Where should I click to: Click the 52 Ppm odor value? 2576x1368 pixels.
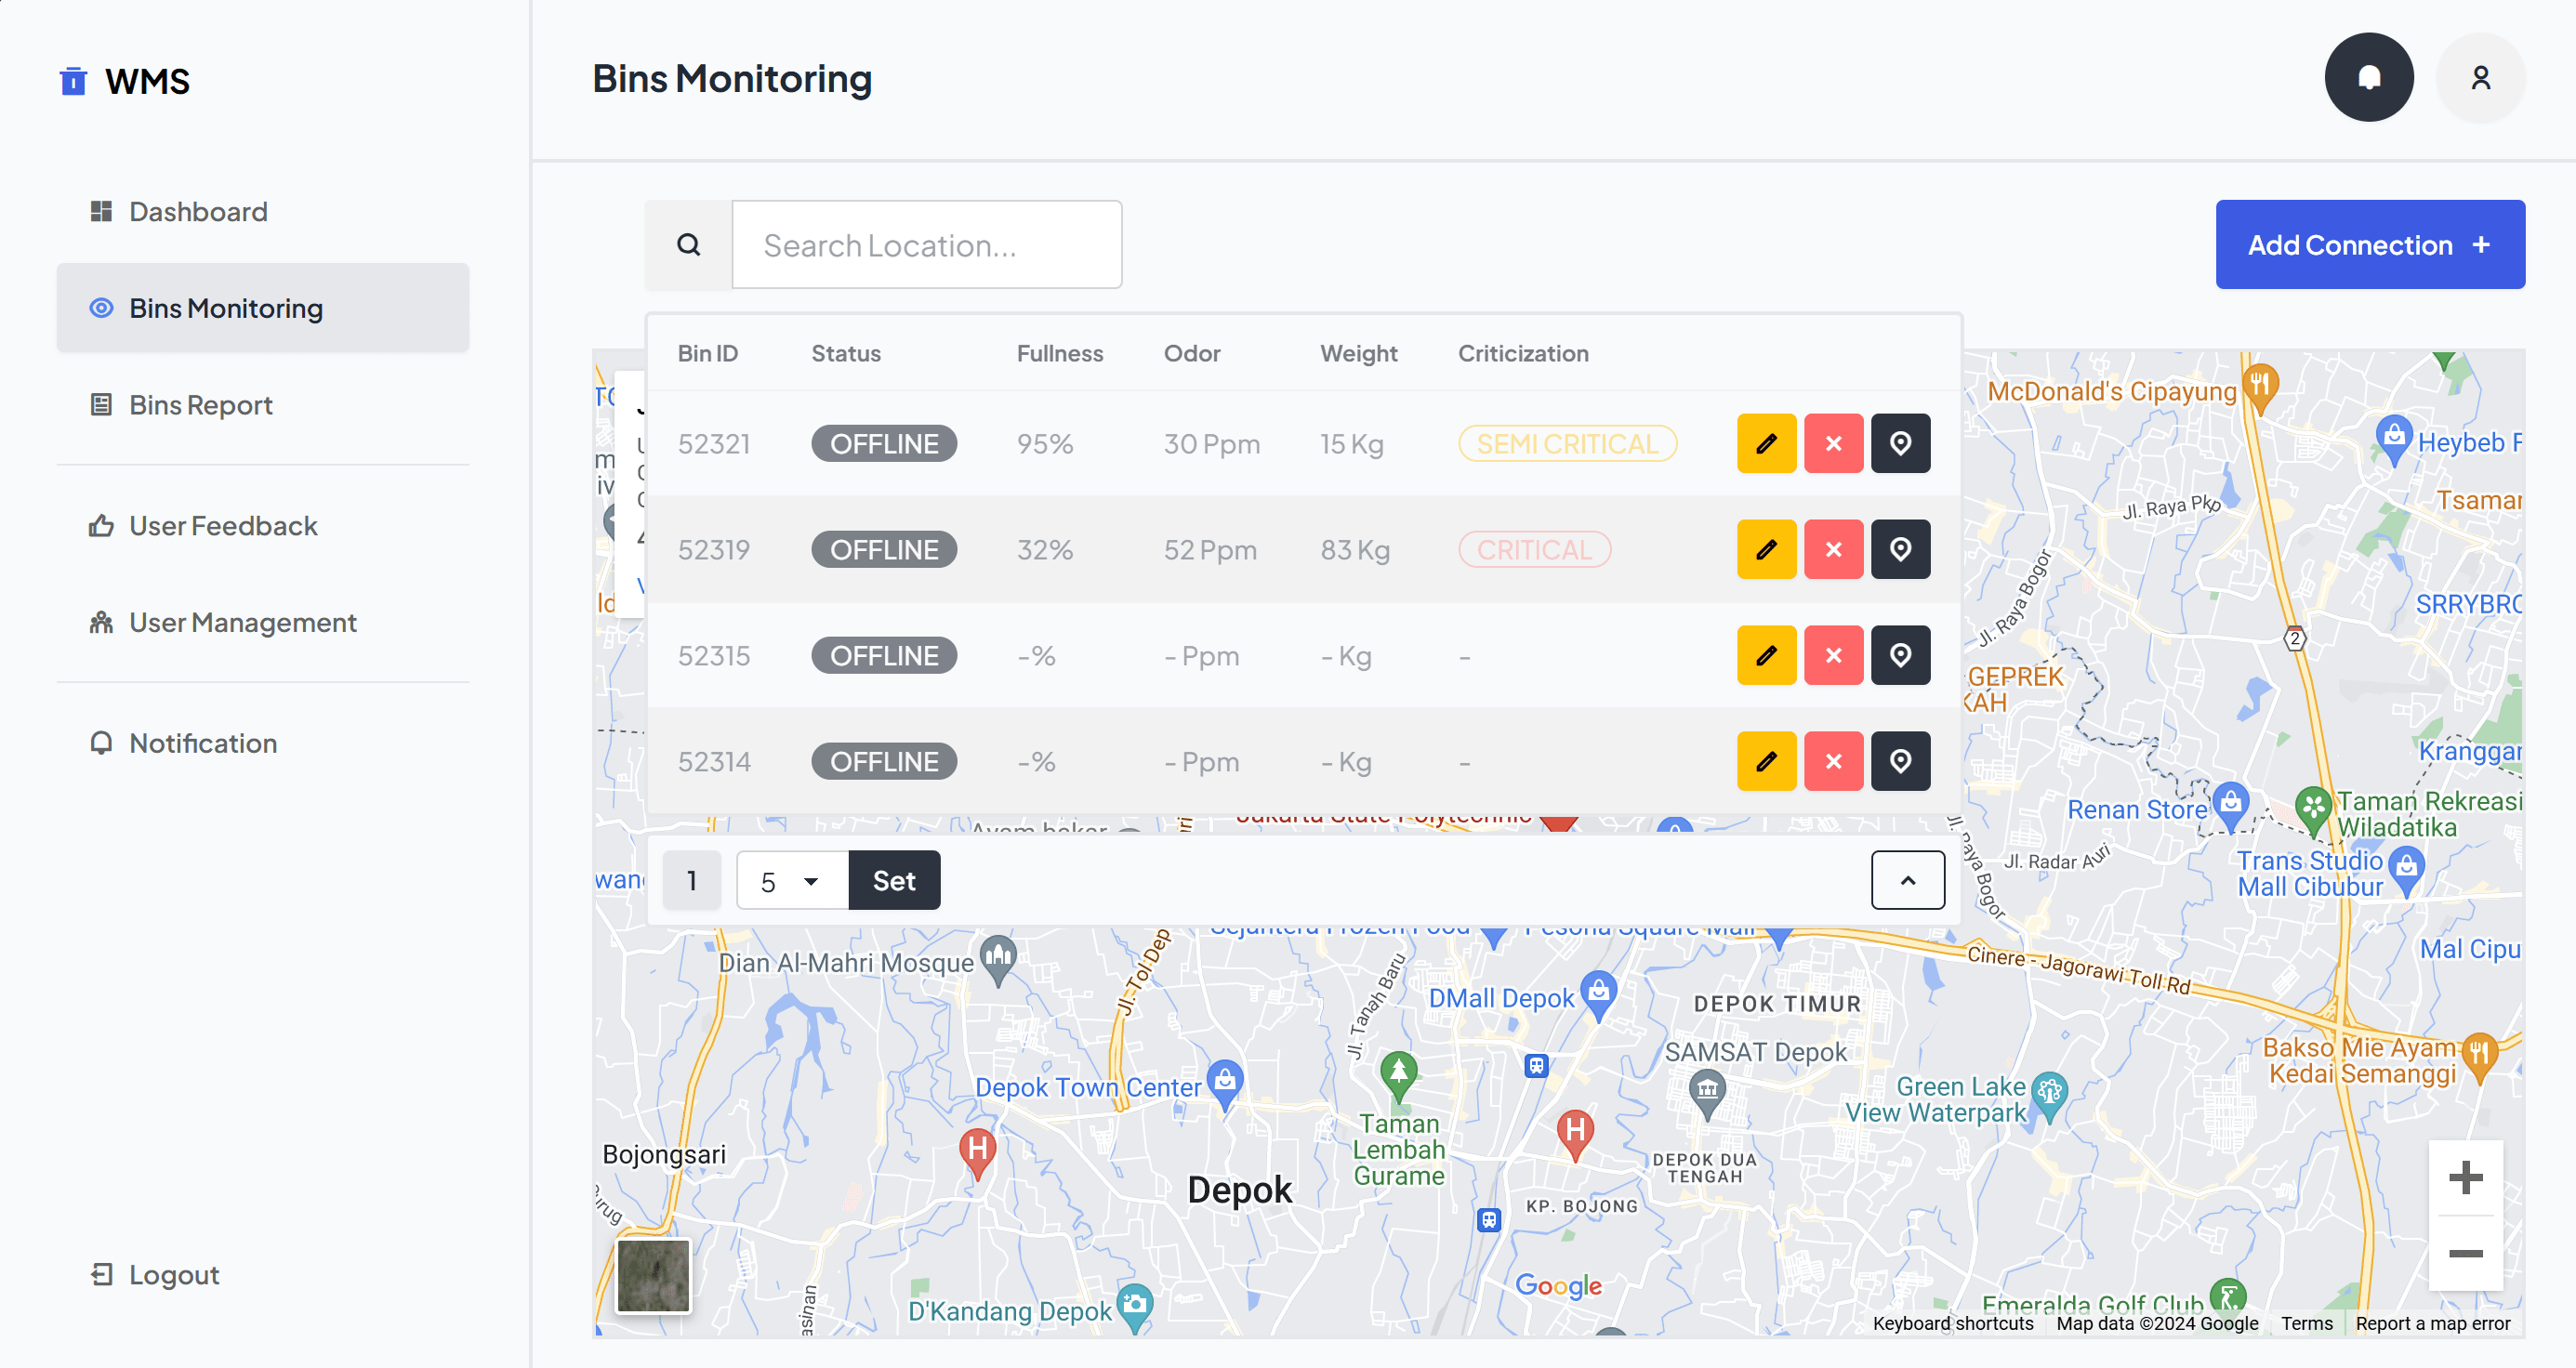click(1209, 550)
